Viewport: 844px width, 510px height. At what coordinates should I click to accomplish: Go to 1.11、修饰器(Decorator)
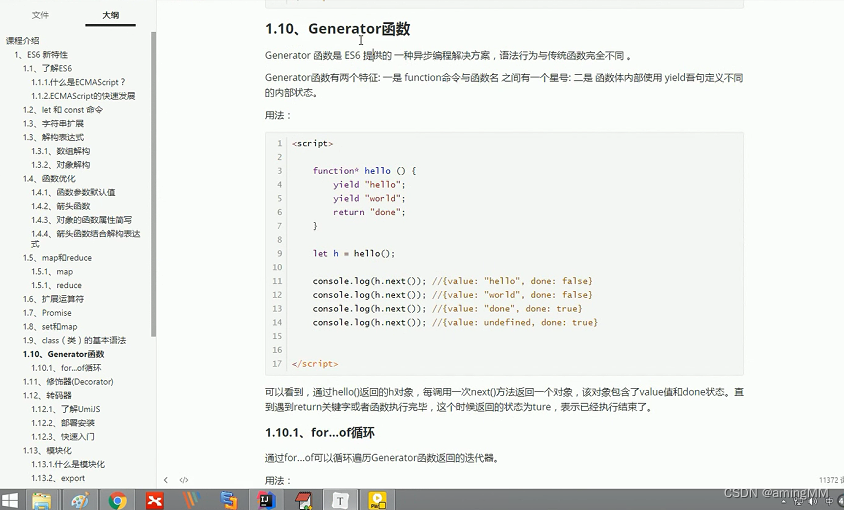click(68, 381)
